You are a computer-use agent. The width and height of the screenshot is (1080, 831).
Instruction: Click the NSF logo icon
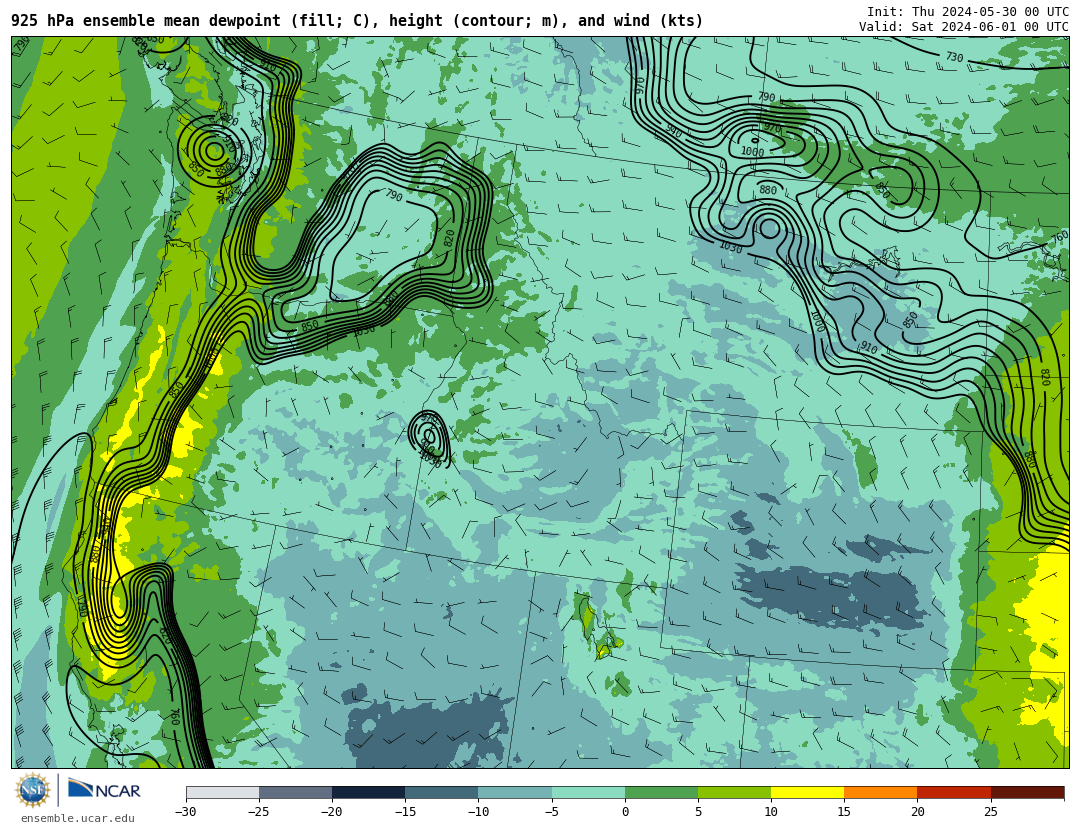[33, 790]
